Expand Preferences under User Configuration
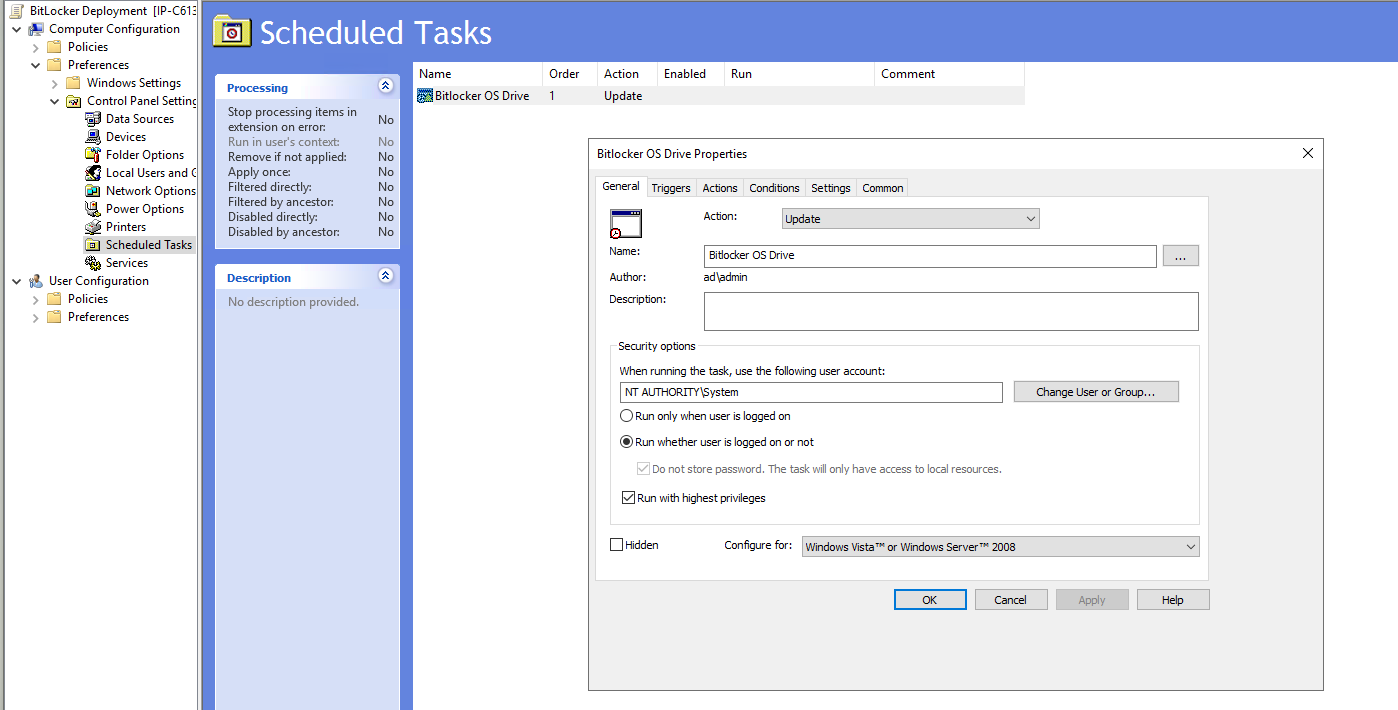This screenshot has height=710, width=1398. tap(36, 317)
